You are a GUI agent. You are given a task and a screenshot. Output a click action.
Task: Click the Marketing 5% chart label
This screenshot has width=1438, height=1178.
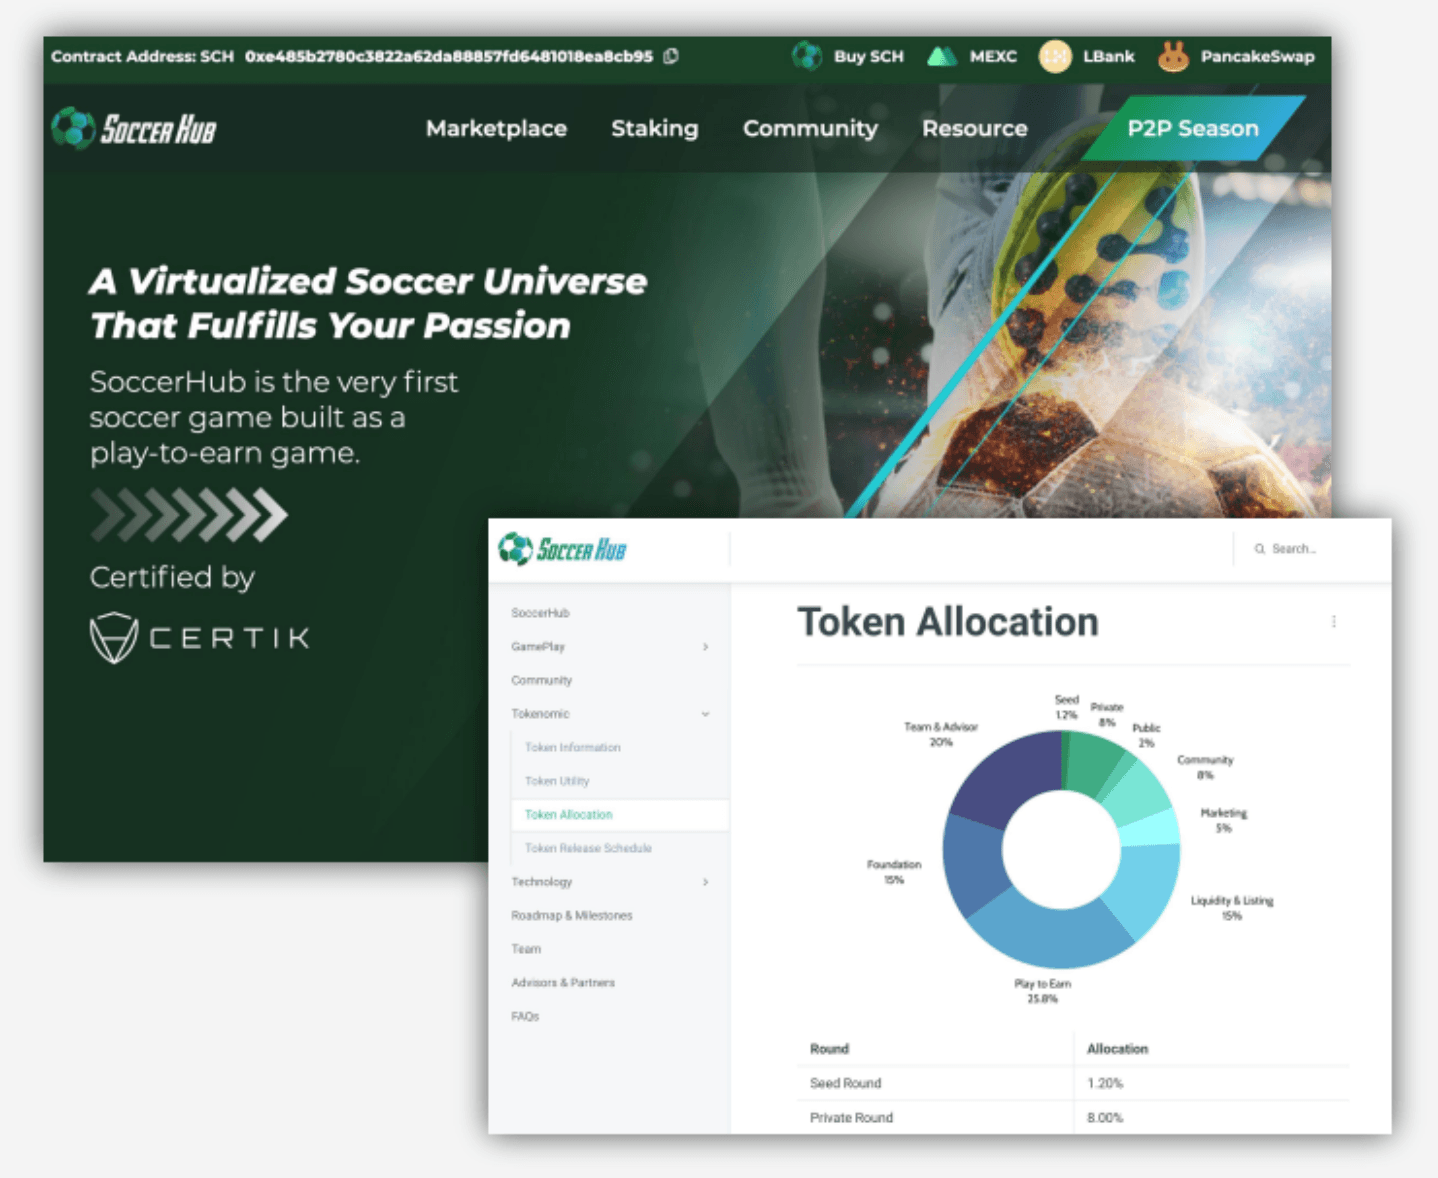coord(1224,820)
